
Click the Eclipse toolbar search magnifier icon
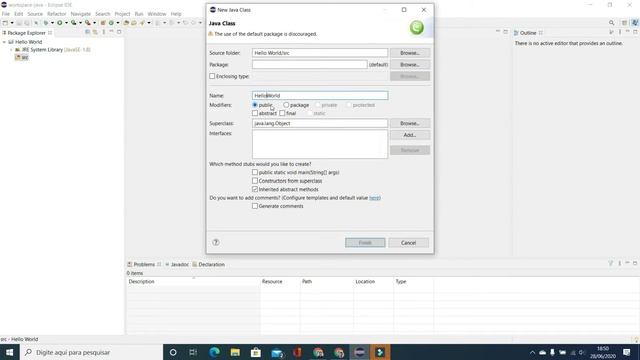pos(611,23)
